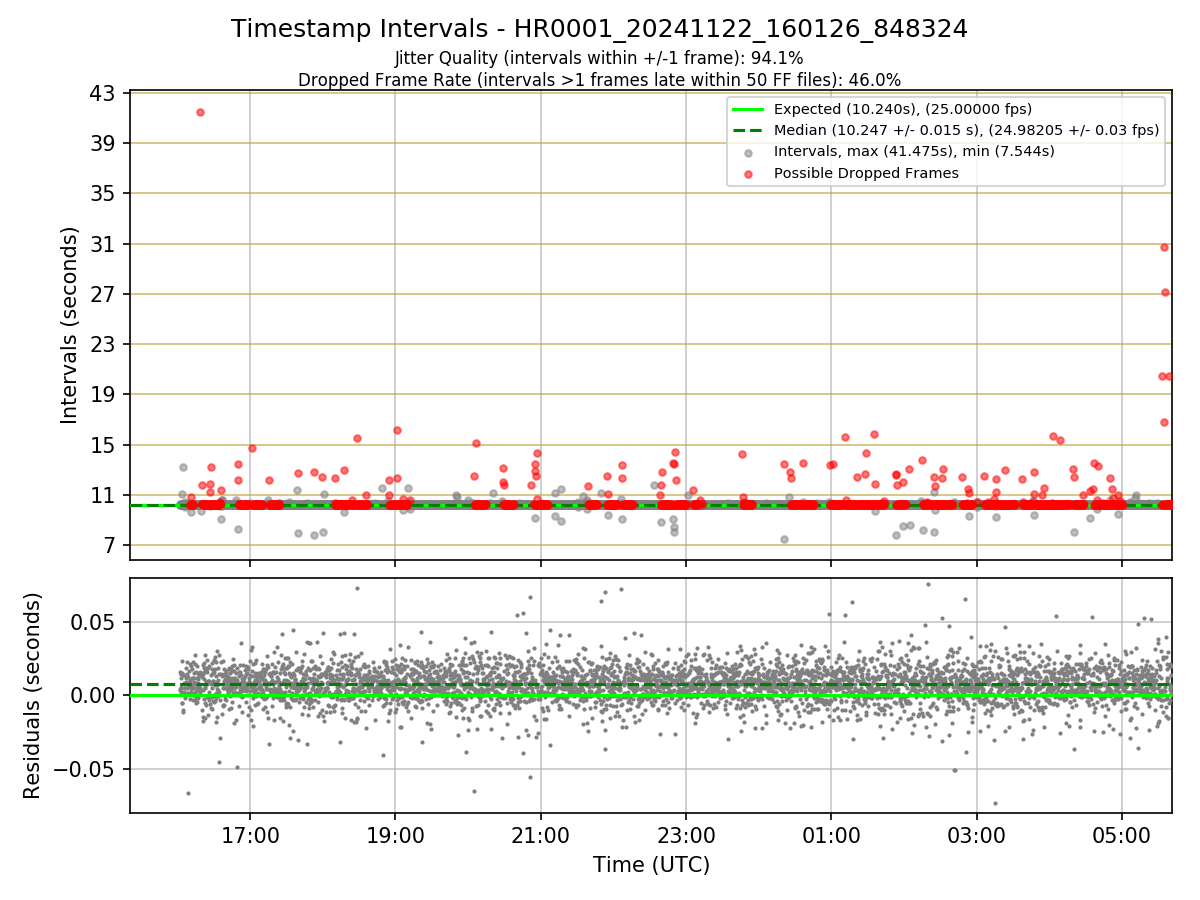Click the Intervals (seconds) y-axis label
This screenshot has width=1200, height=900.
[69, 325]
